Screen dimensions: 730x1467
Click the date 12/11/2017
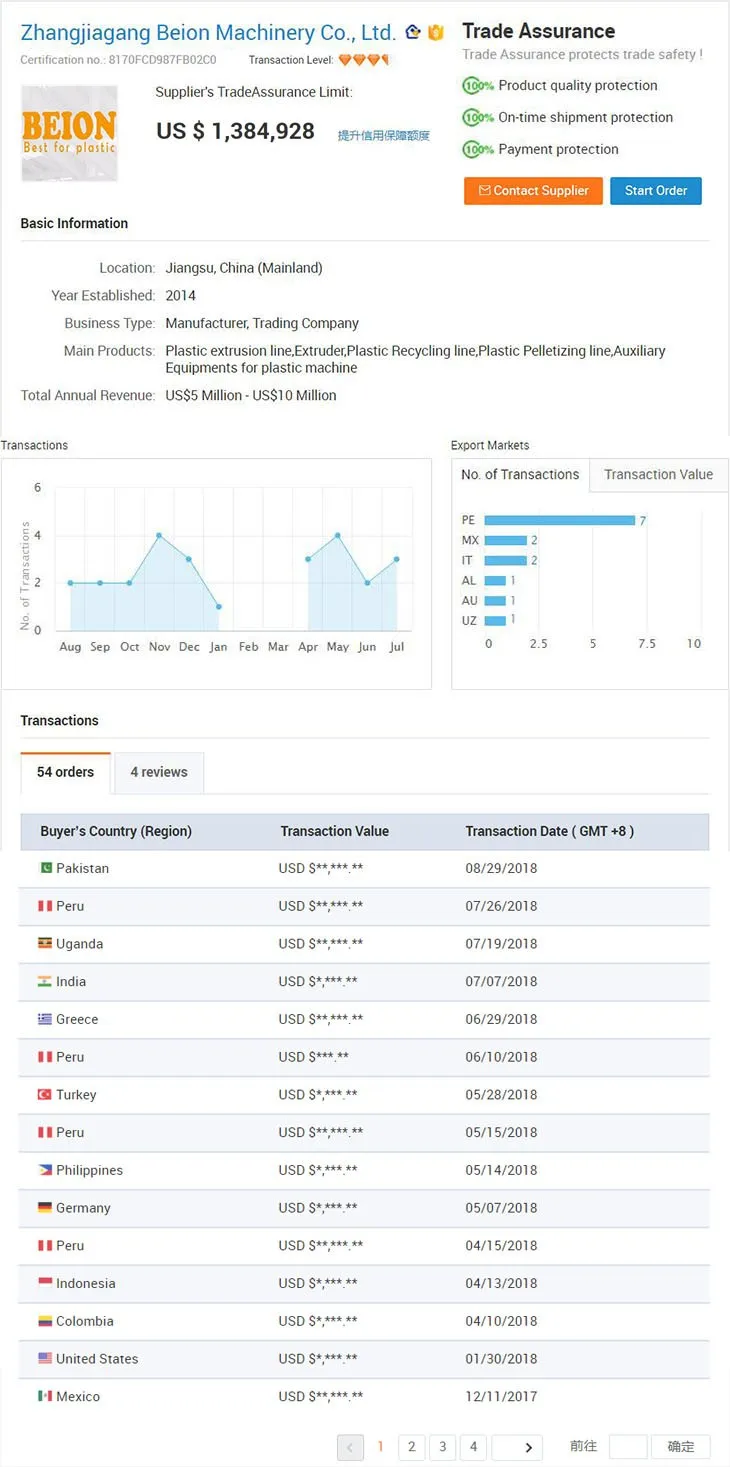click(x=501, y=1396)
